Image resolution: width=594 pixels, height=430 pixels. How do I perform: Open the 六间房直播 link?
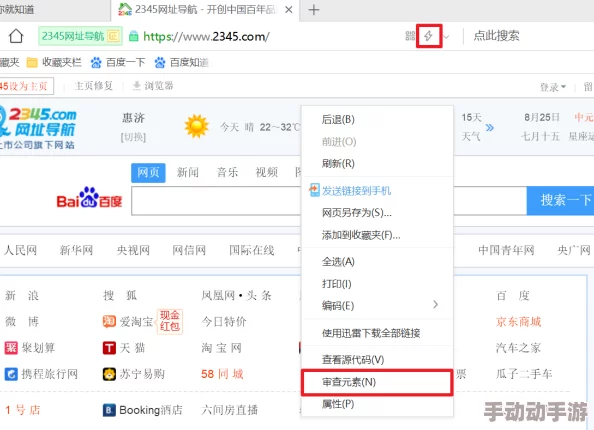point(230,410)
